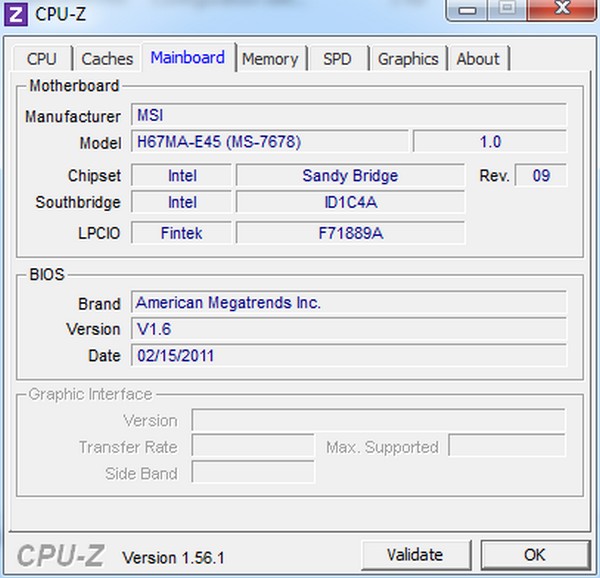Screen dimensions: 600x578
Task: Open the SPD tab
Action: pos(337,59)
